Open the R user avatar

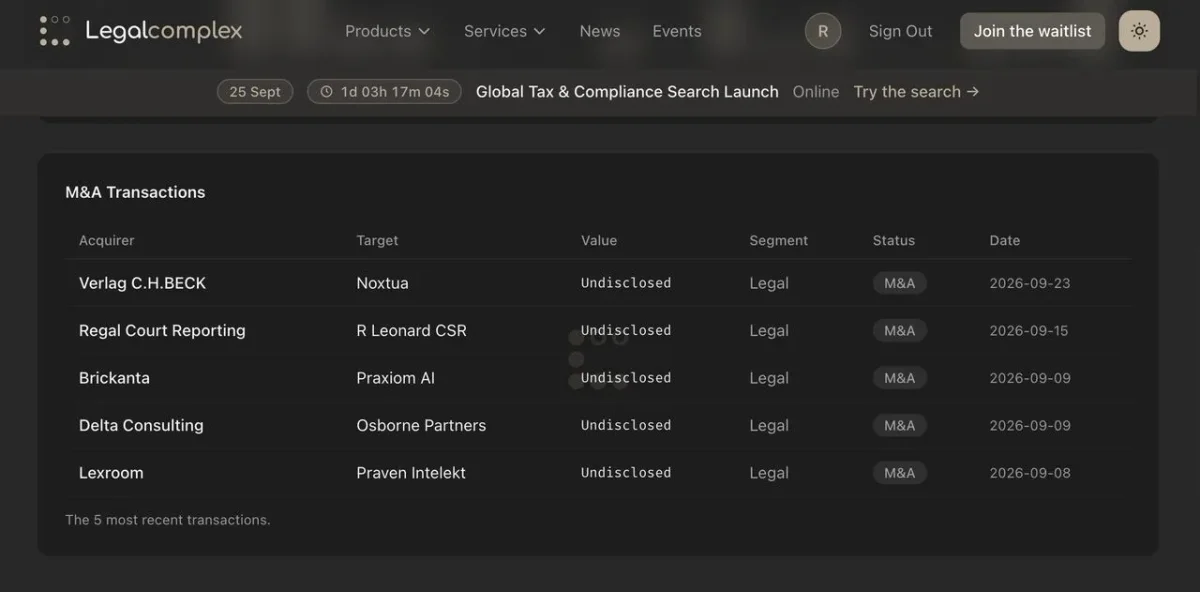pyautogui.click(x=823, y=31)
